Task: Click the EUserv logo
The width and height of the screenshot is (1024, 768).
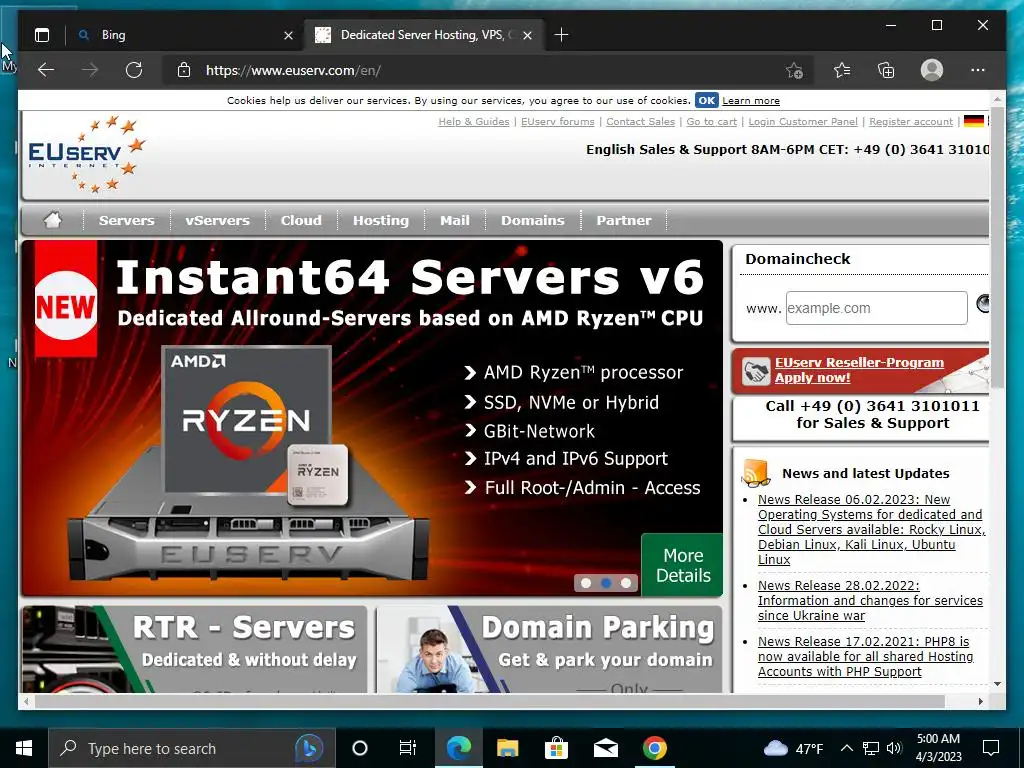Action: point(86,154)
